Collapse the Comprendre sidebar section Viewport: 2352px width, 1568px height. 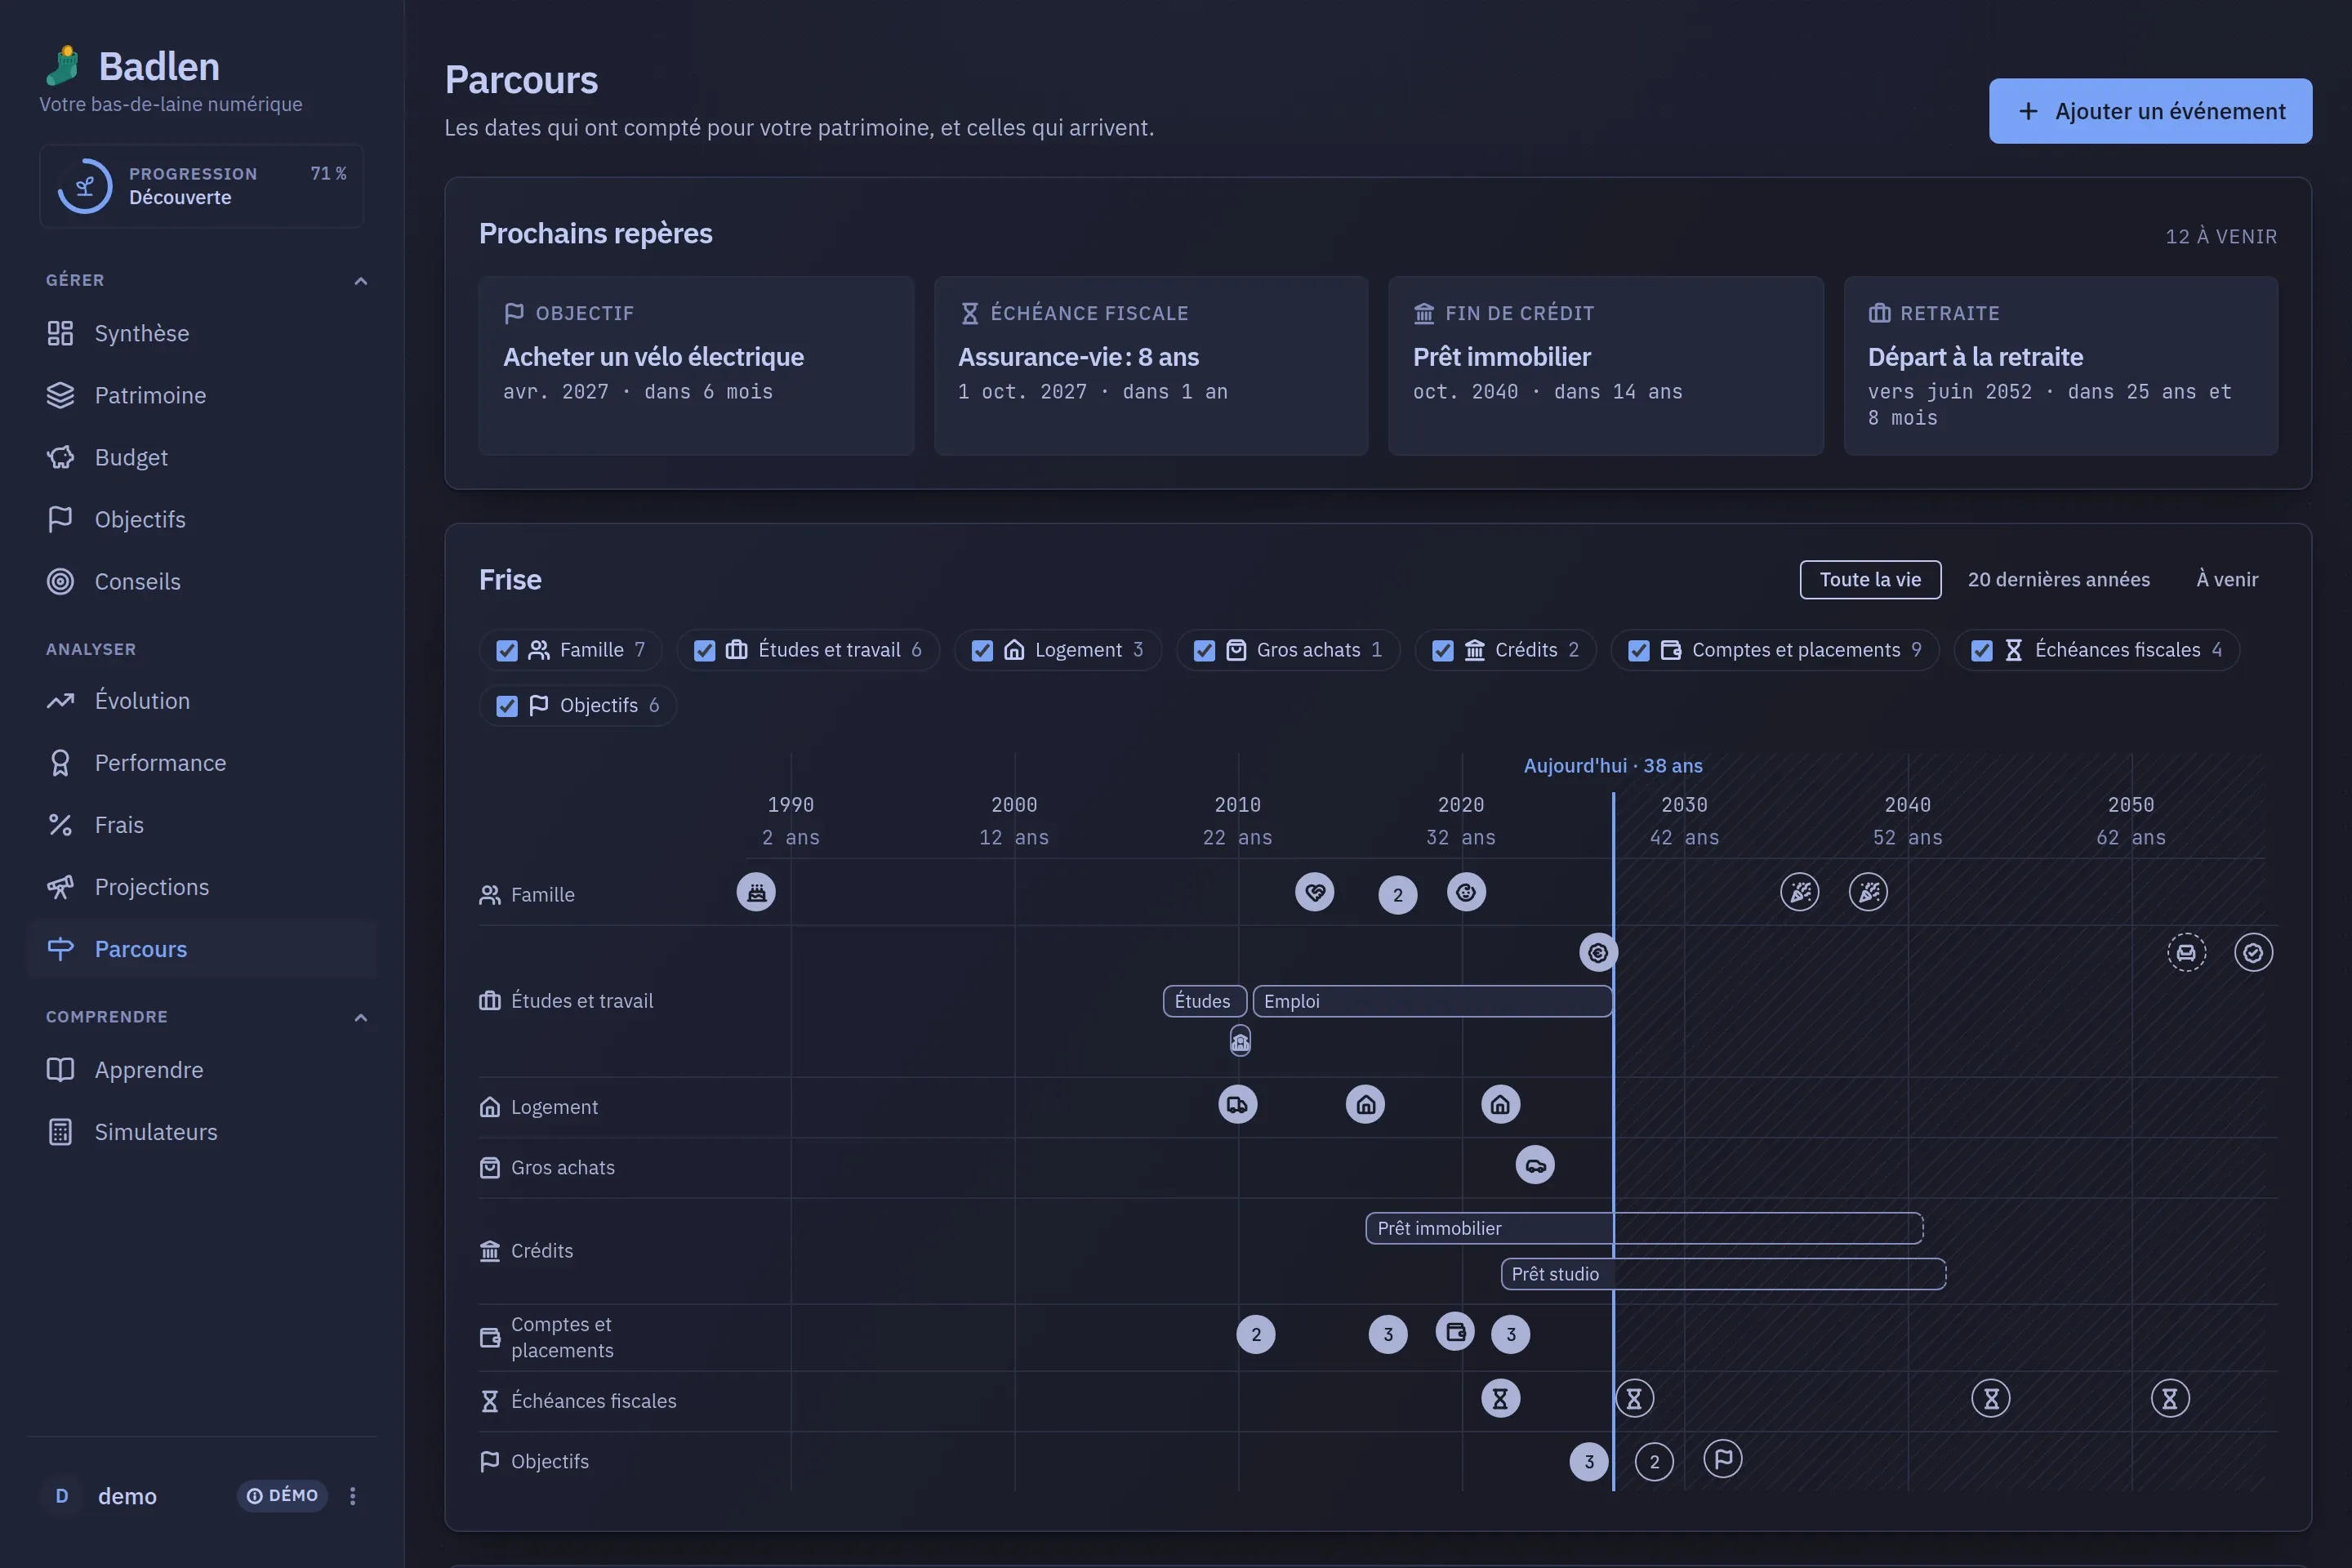361,1018
